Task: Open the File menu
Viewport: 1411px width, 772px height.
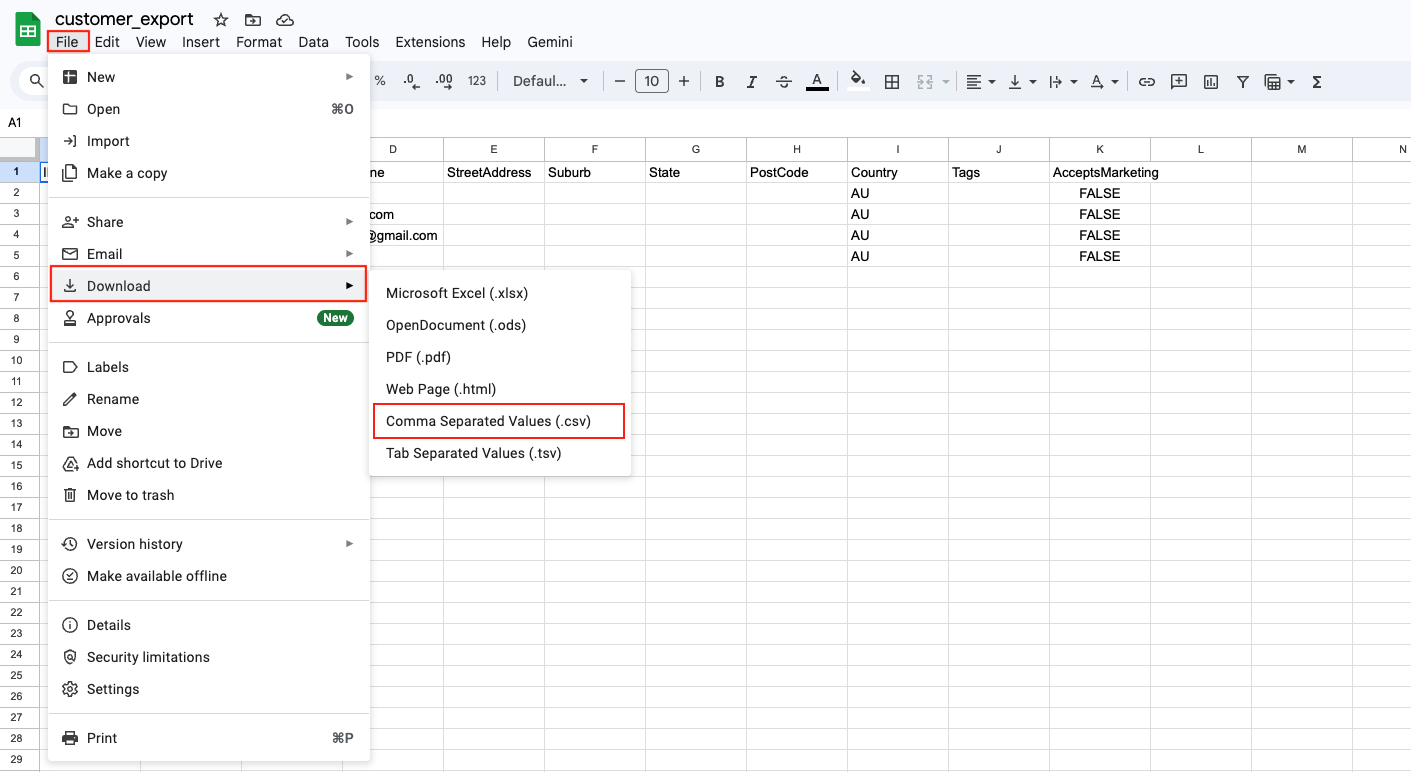Action: pyautogui.click(x=67, y=42)
